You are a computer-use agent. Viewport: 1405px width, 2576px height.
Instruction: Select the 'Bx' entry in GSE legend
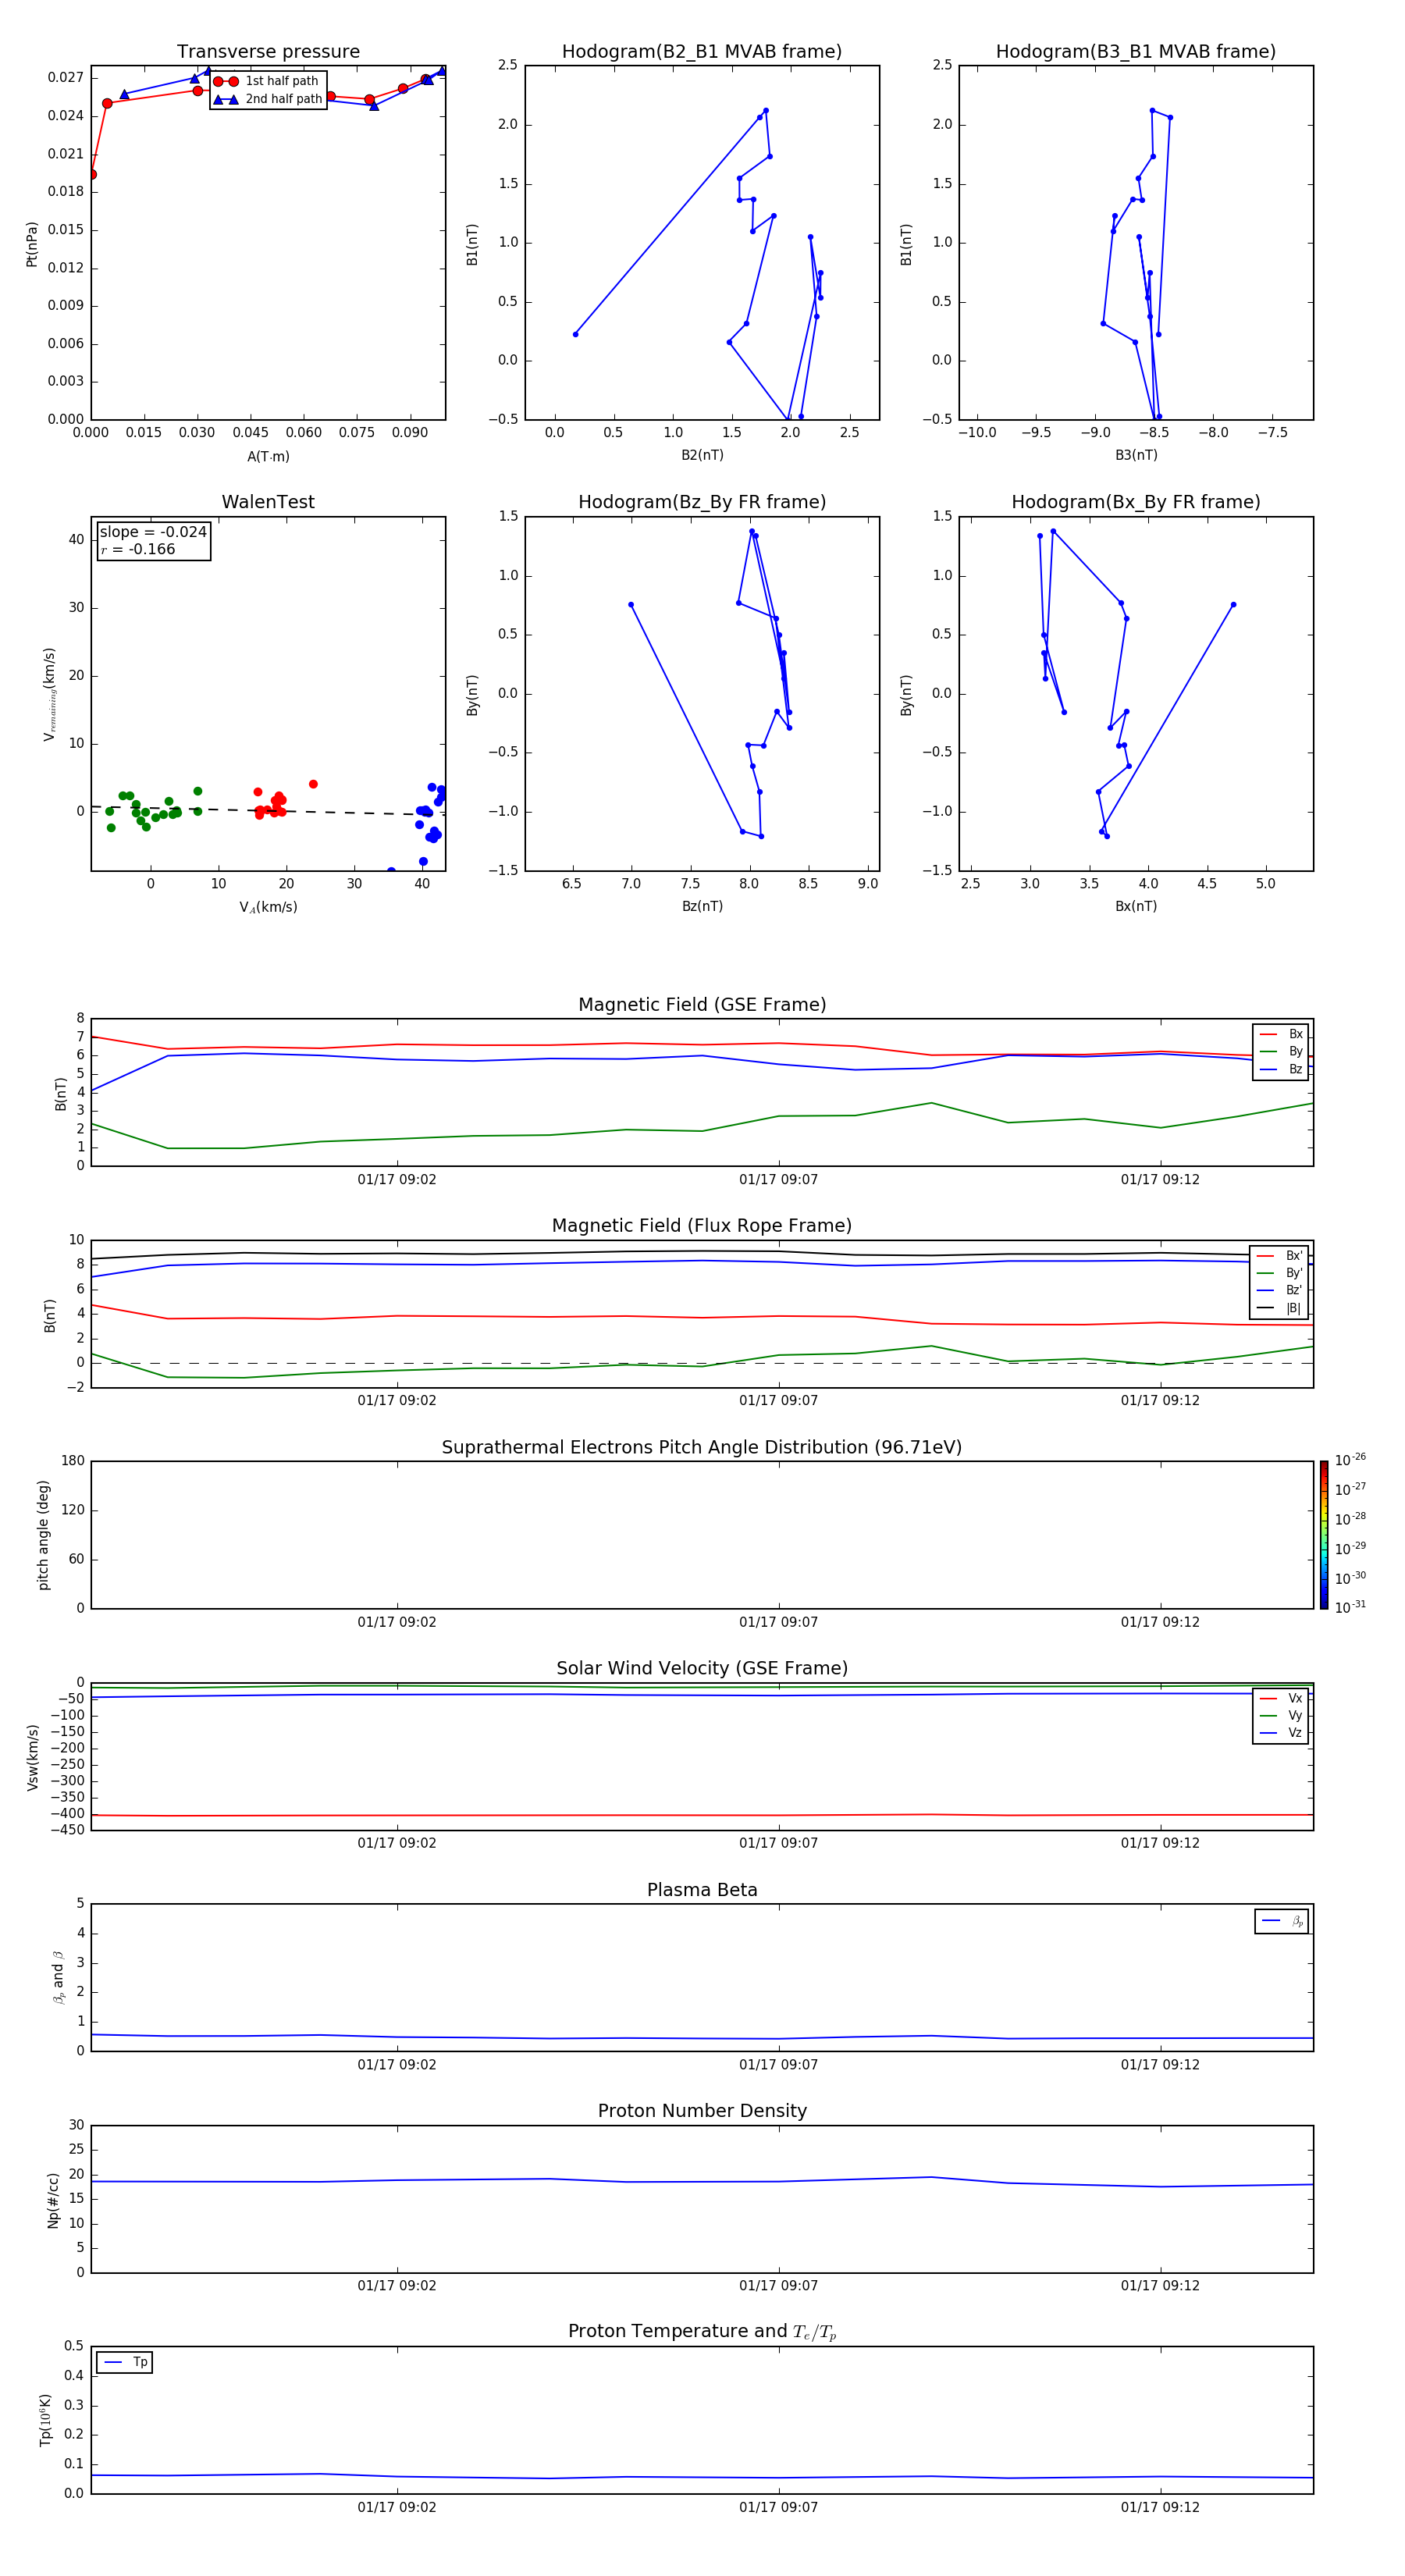pos(1281,1034)
